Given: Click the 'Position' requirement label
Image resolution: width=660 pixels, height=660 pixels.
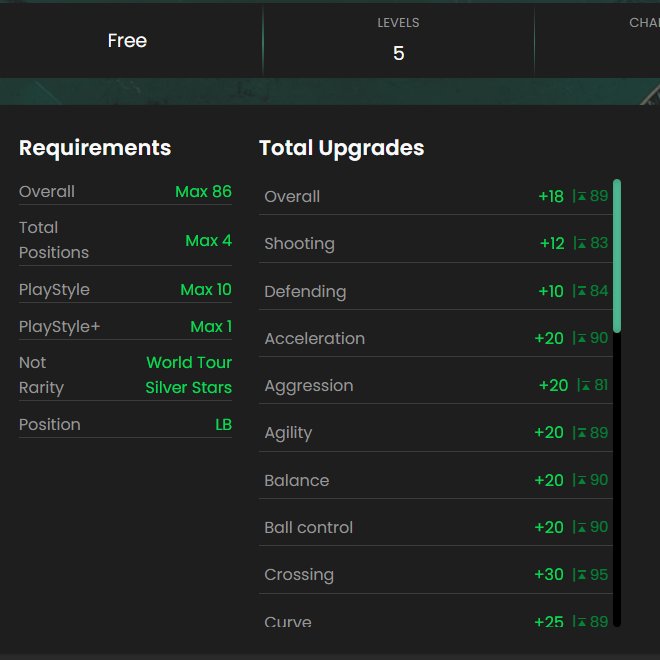Looking at the screenshot, I should coord(50,425).
